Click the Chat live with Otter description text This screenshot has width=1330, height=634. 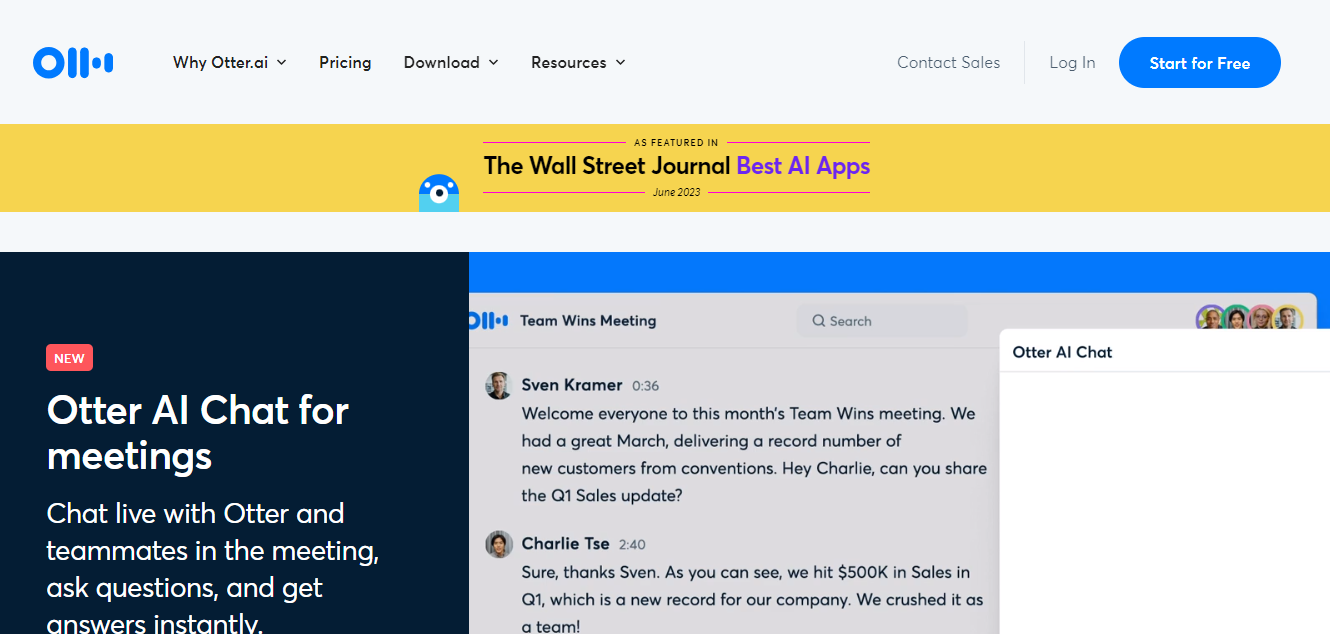[213, 569]
